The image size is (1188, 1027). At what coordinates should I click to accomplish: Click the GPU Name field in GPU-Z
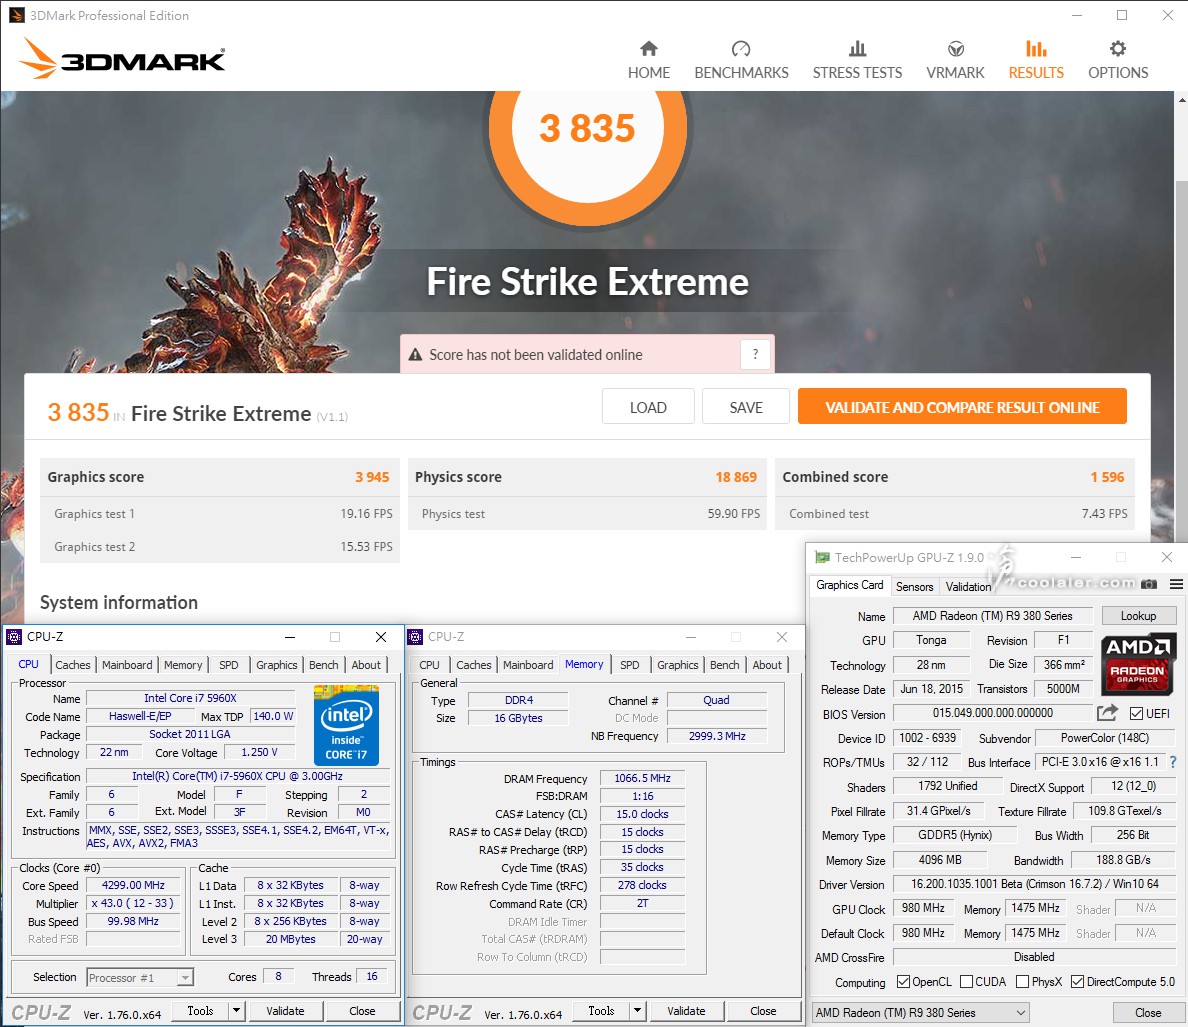pos(993,616)
